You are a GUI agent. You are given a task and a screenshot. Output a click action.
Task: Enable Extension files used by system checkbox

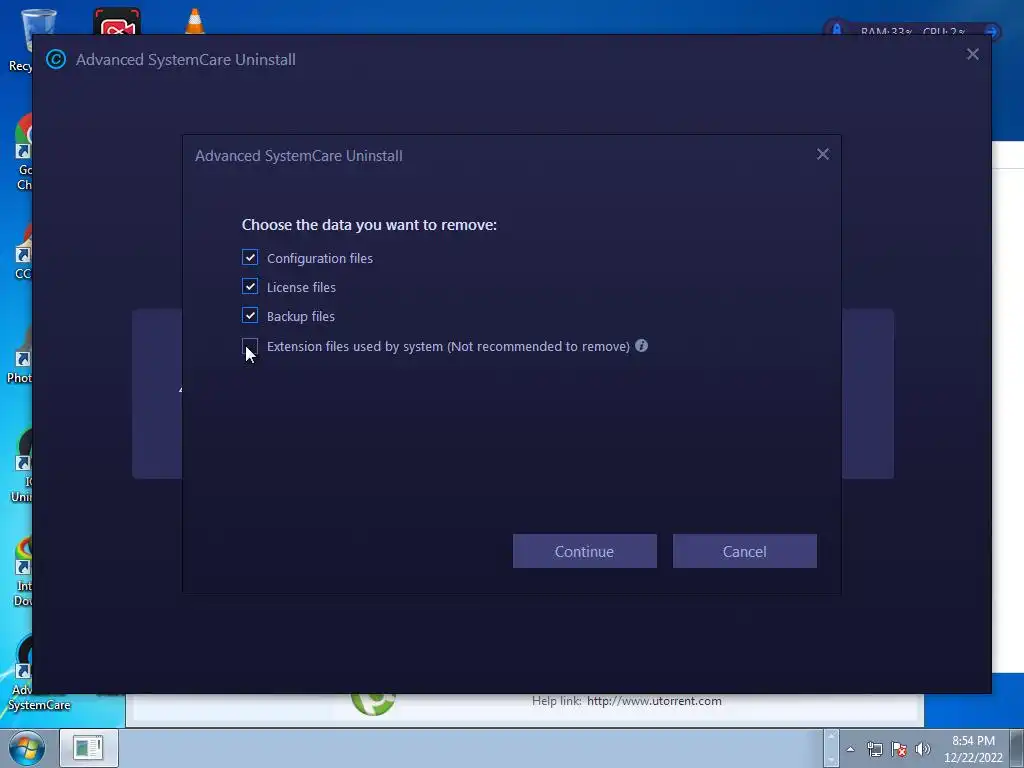[249, 345]
